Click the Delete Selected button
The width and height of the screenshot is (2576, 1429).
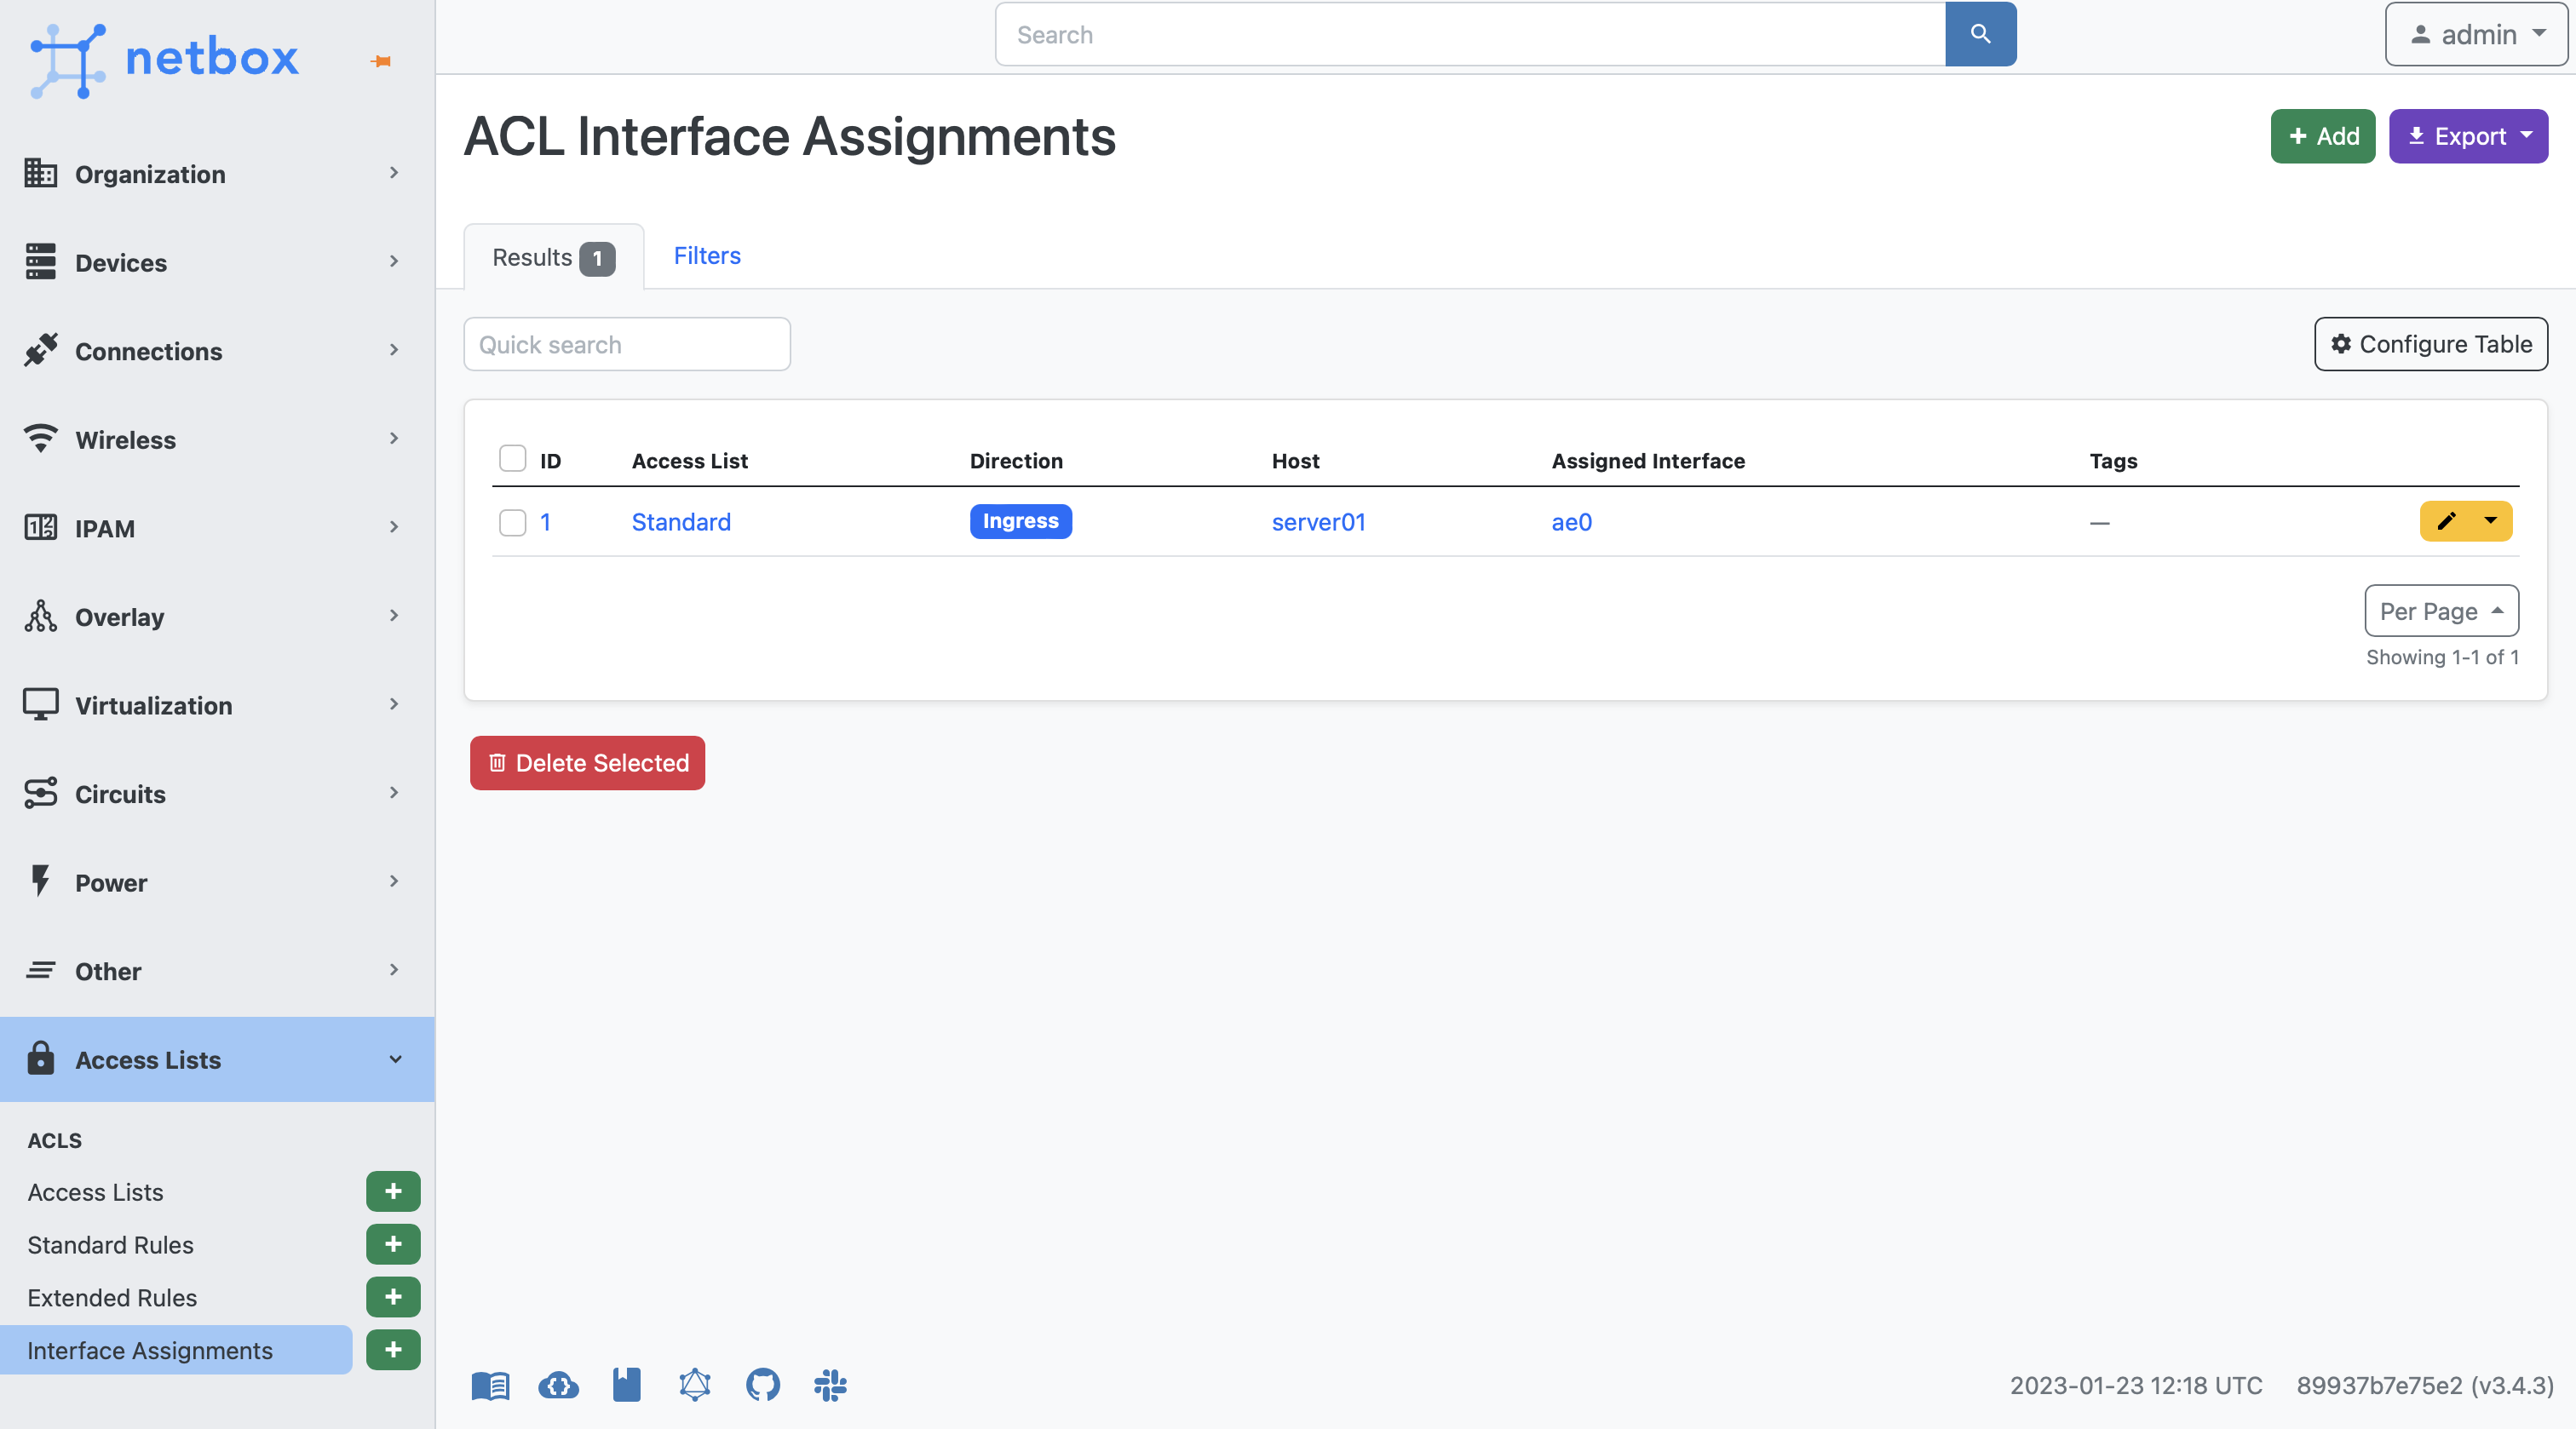[587, 763]
